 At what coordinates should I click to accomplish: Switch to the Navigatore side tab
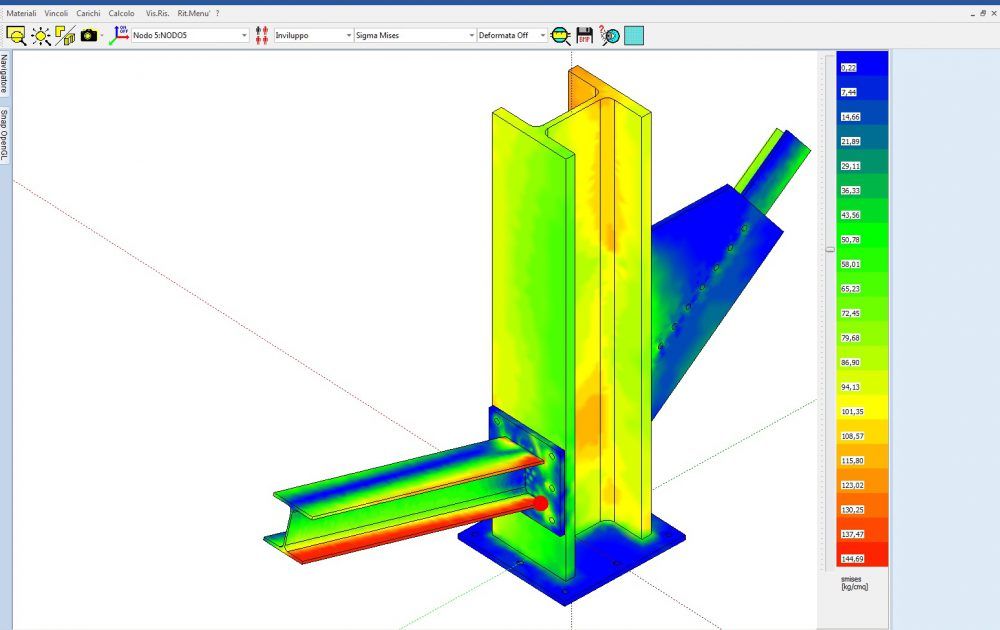pyautogui.click(x=5, y=75)
